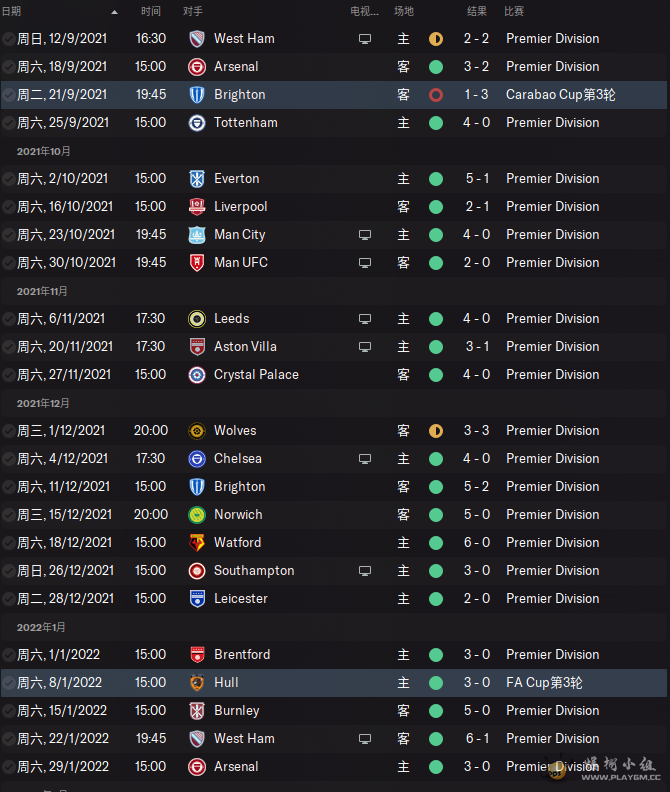
Task: Toggle the check circle beside 周六, 6/11/2021
Action: pyautogui.click(x=9, y=319)
